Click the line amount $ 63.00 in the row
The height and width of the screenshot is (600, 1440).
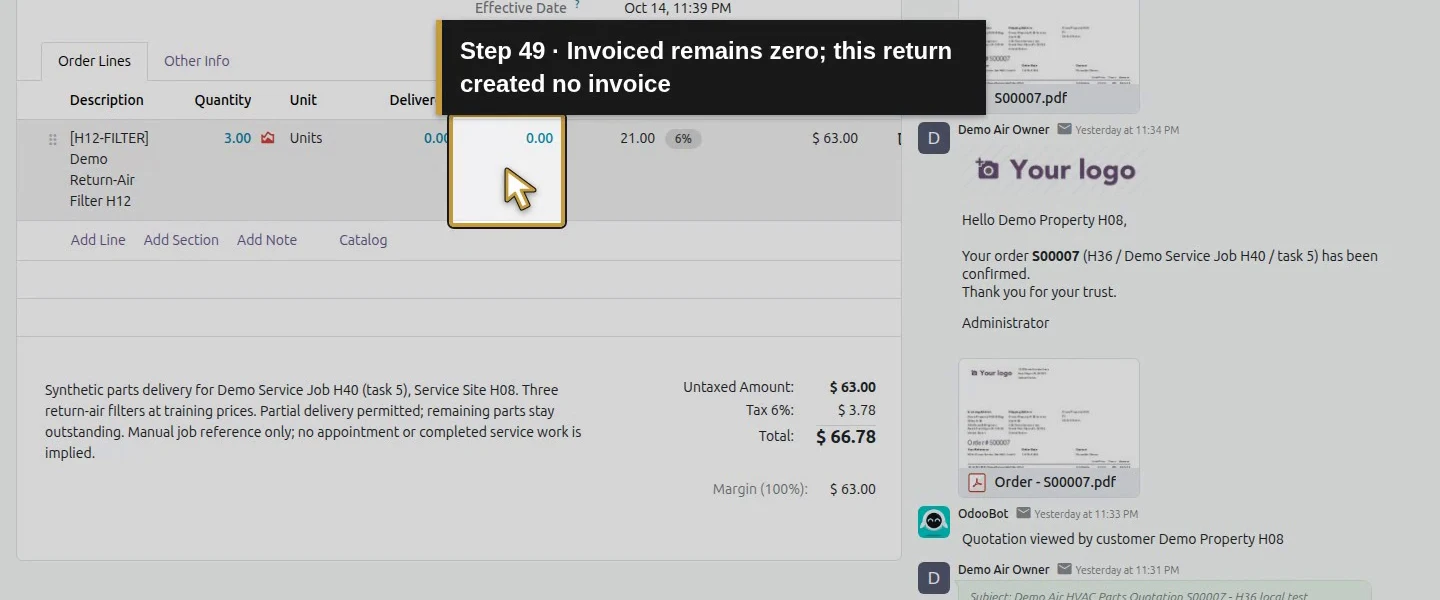click(835, 138)
